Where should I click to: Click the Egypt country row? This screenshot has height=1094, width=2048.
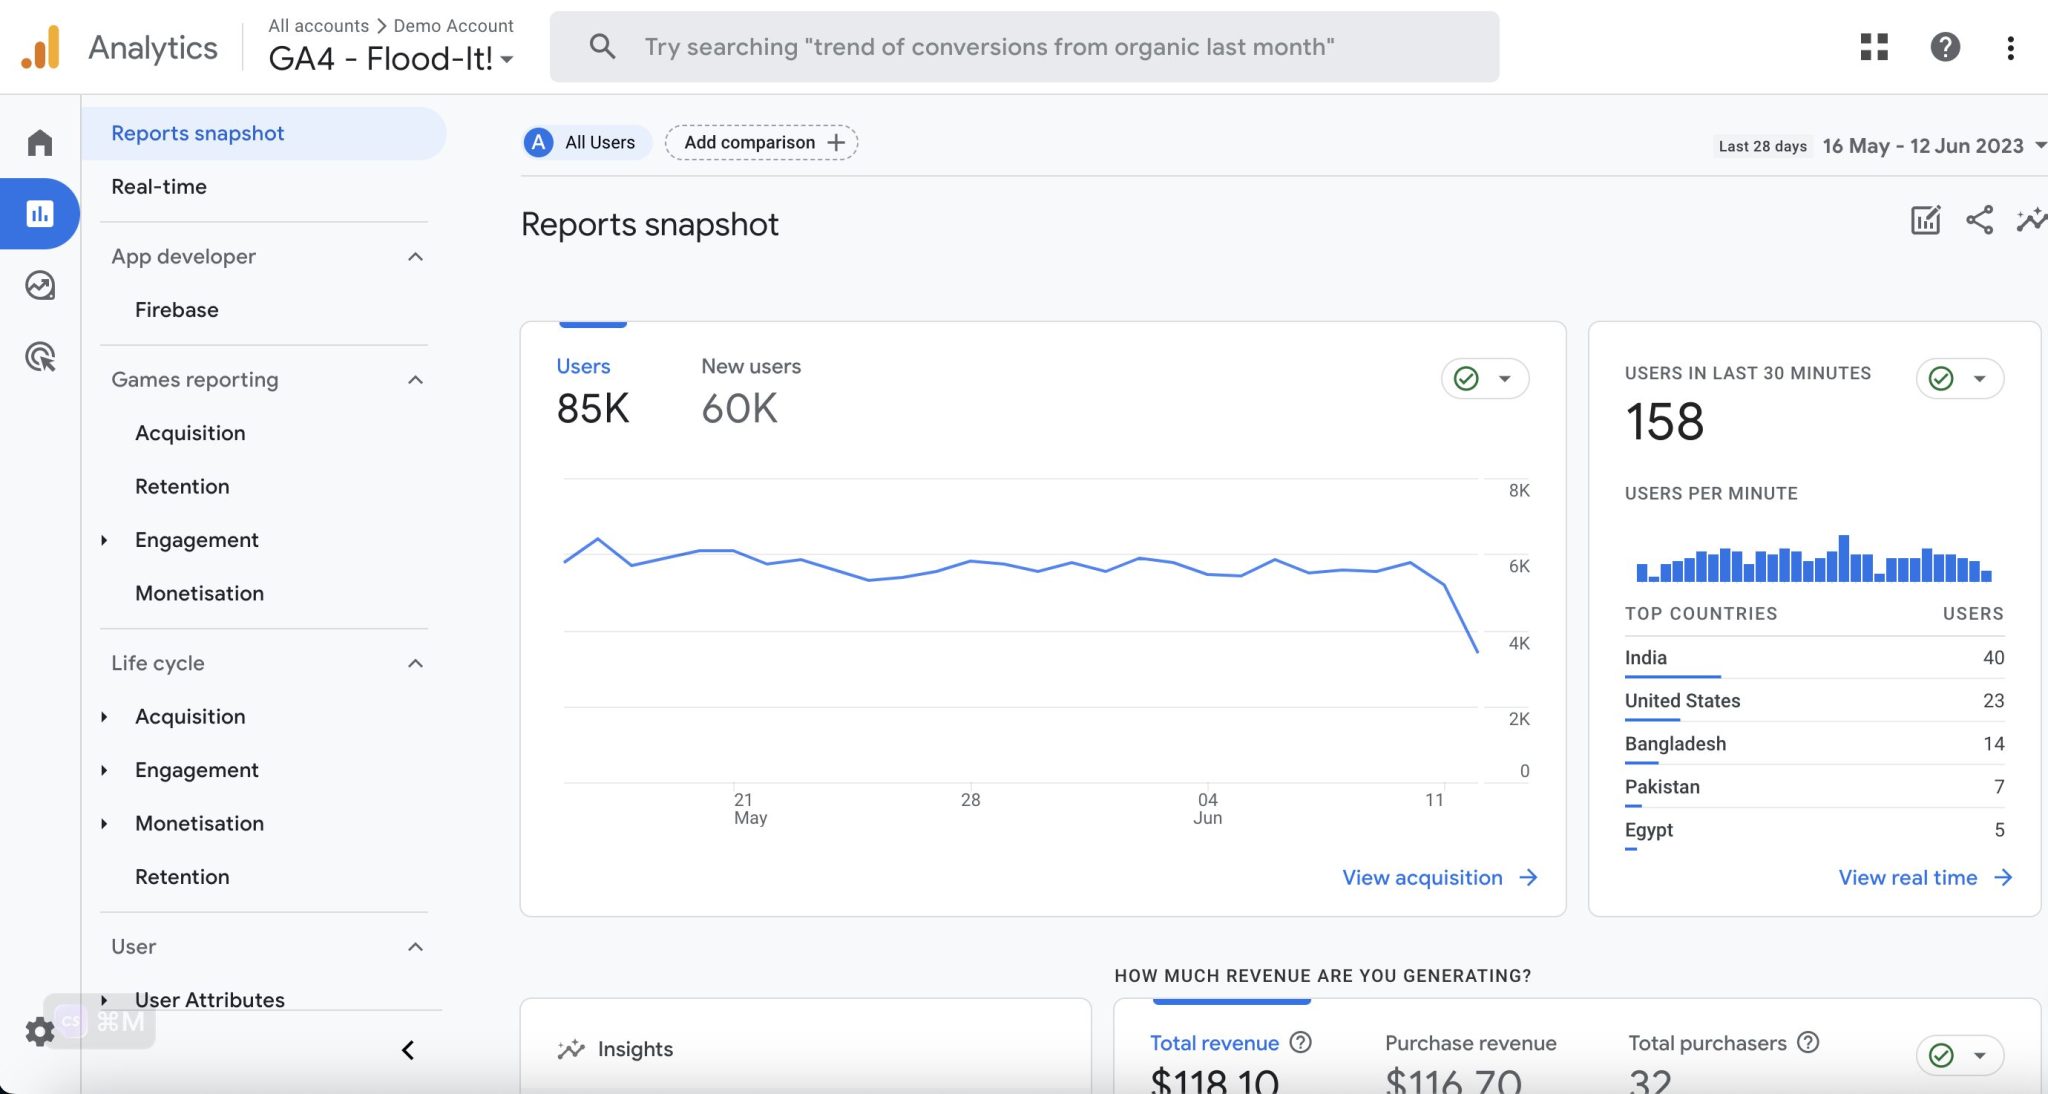[x=1814, y=830]
